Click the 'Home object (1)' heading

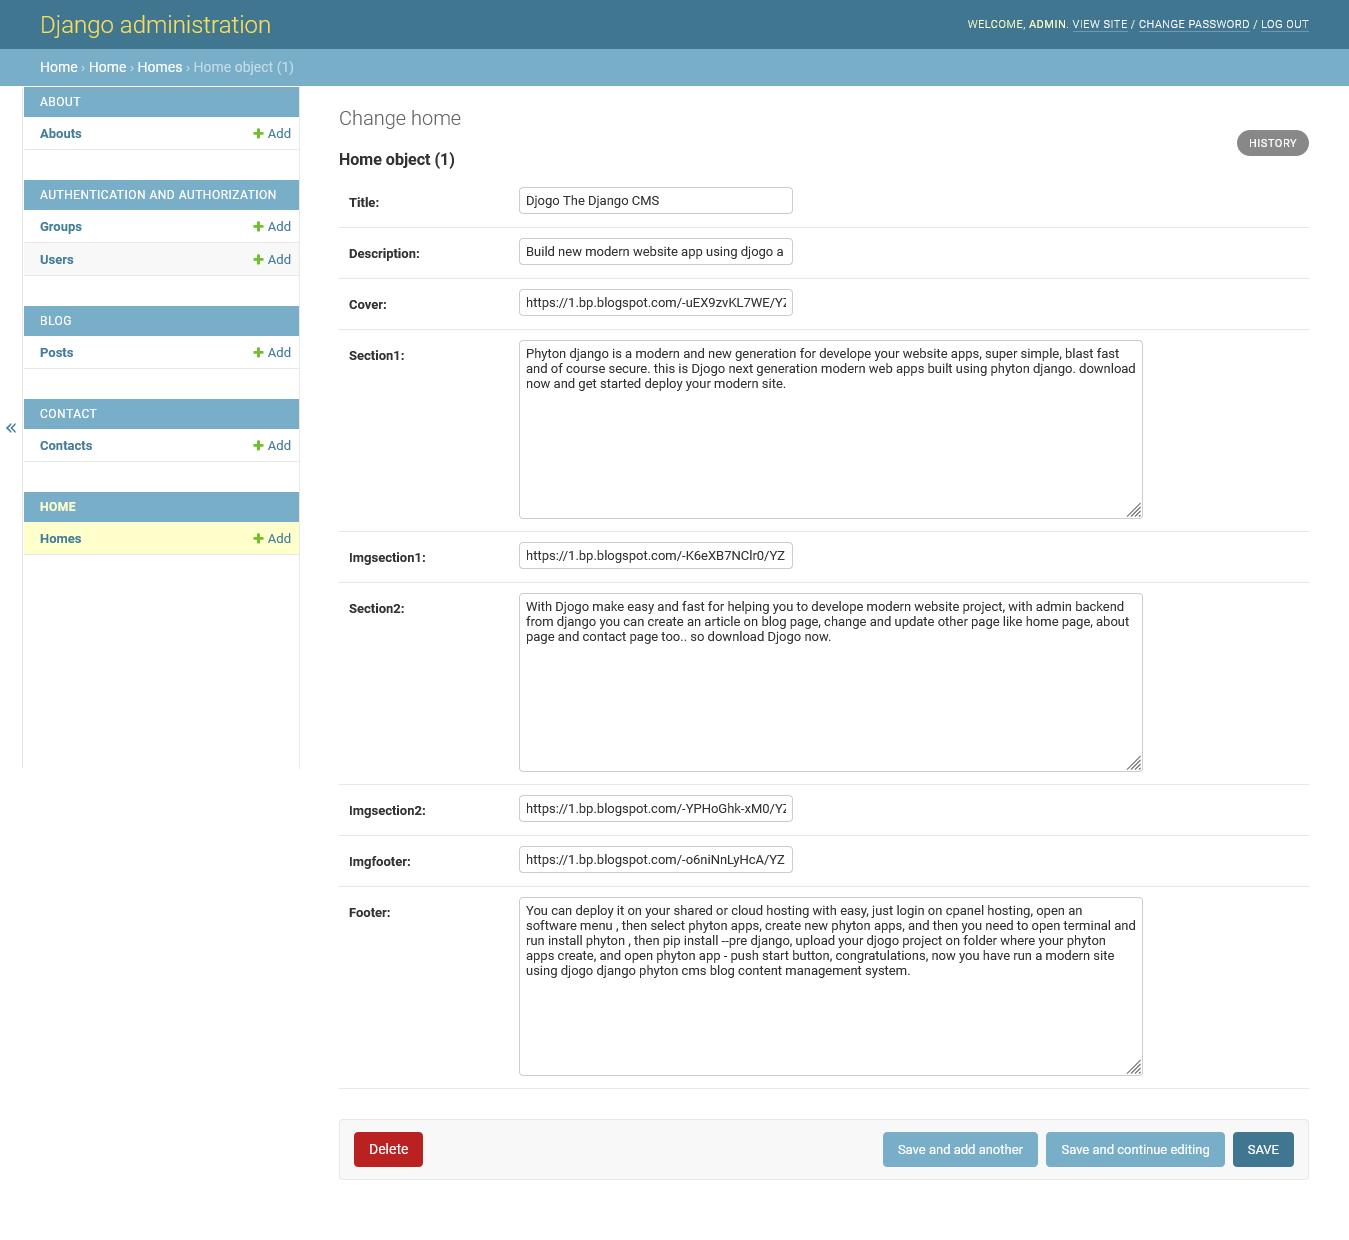point(397,159)
